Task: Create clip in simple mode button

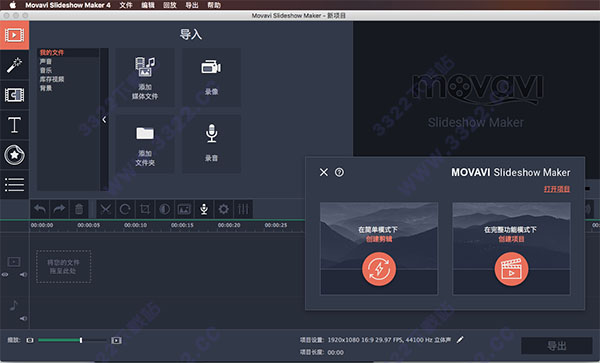Action: point(379,249)
